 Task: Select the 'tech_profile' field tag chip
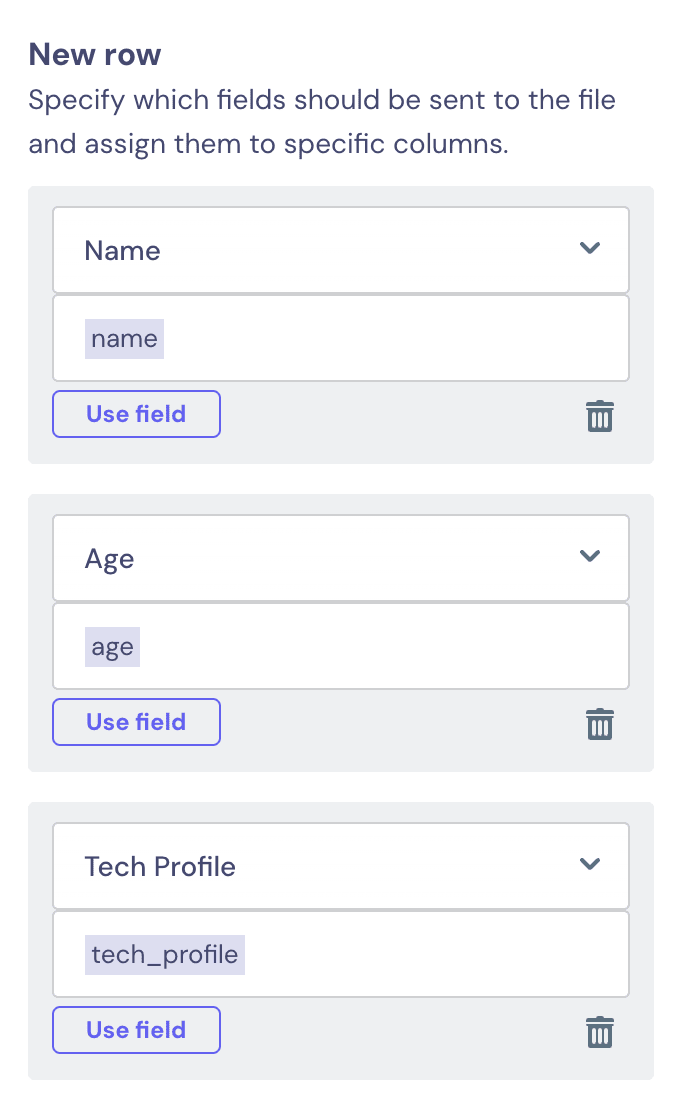[x=164, y=954]
